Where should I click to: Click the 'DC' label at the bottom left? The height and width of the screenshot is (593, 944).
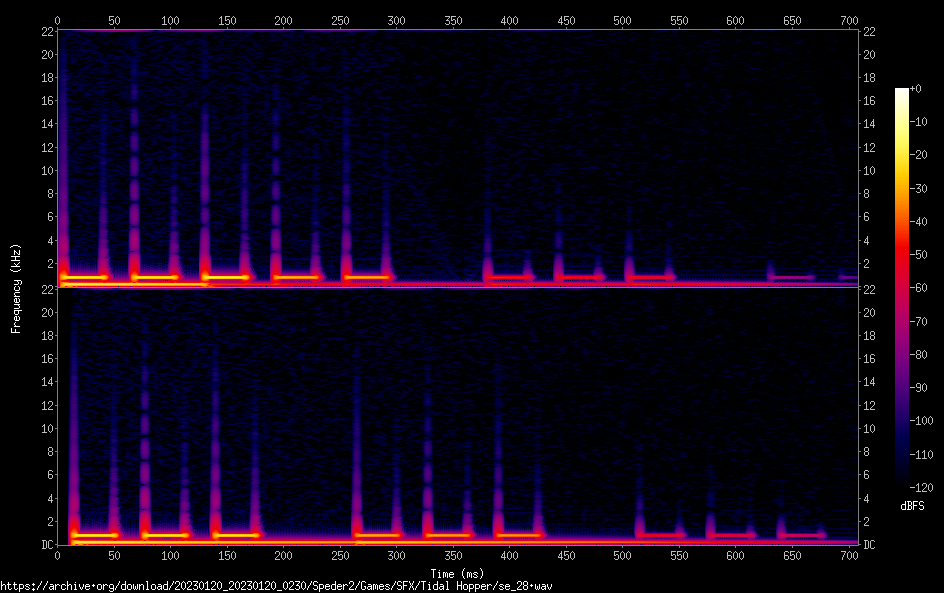(45, 545)
